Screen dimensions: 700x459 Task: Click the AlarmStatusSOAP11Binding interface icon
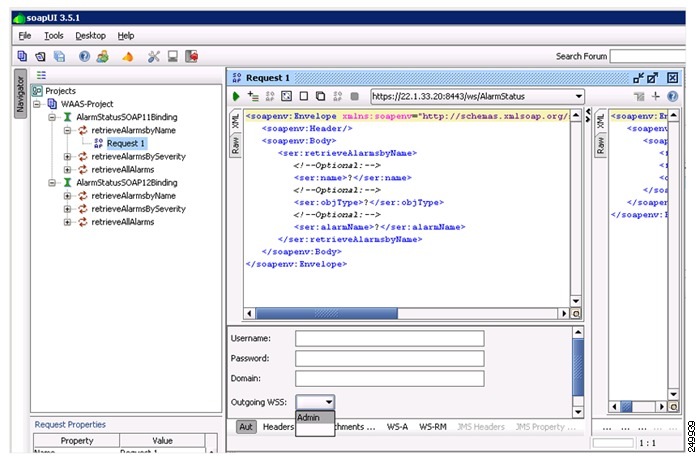pos(67,117)
